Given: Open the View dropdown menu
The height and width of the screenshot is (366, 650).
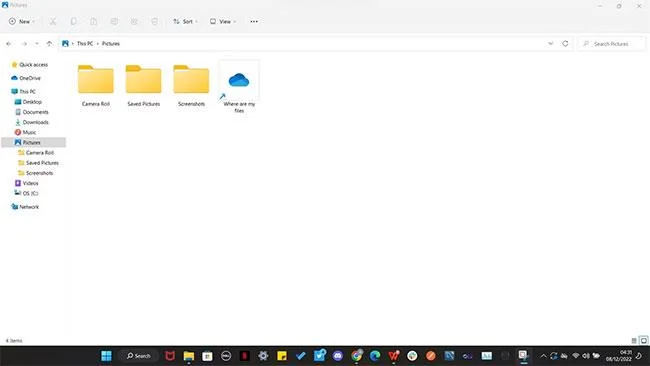Looking at the screenshot, I should (223, 22).
